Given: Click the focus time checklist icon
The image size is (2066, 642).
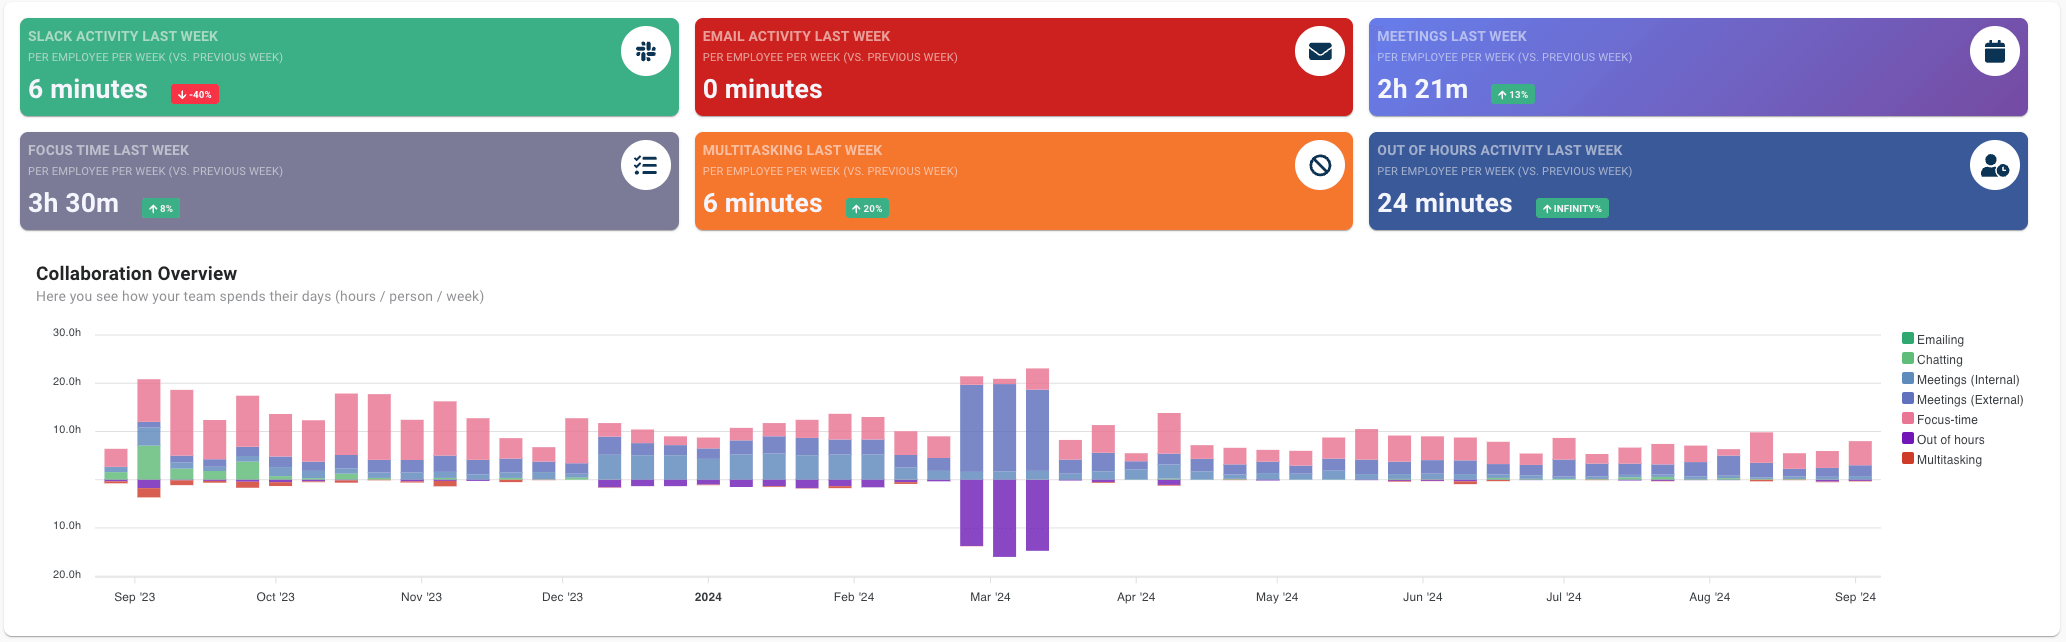Looking at the screenshot, I should point(645,165).
